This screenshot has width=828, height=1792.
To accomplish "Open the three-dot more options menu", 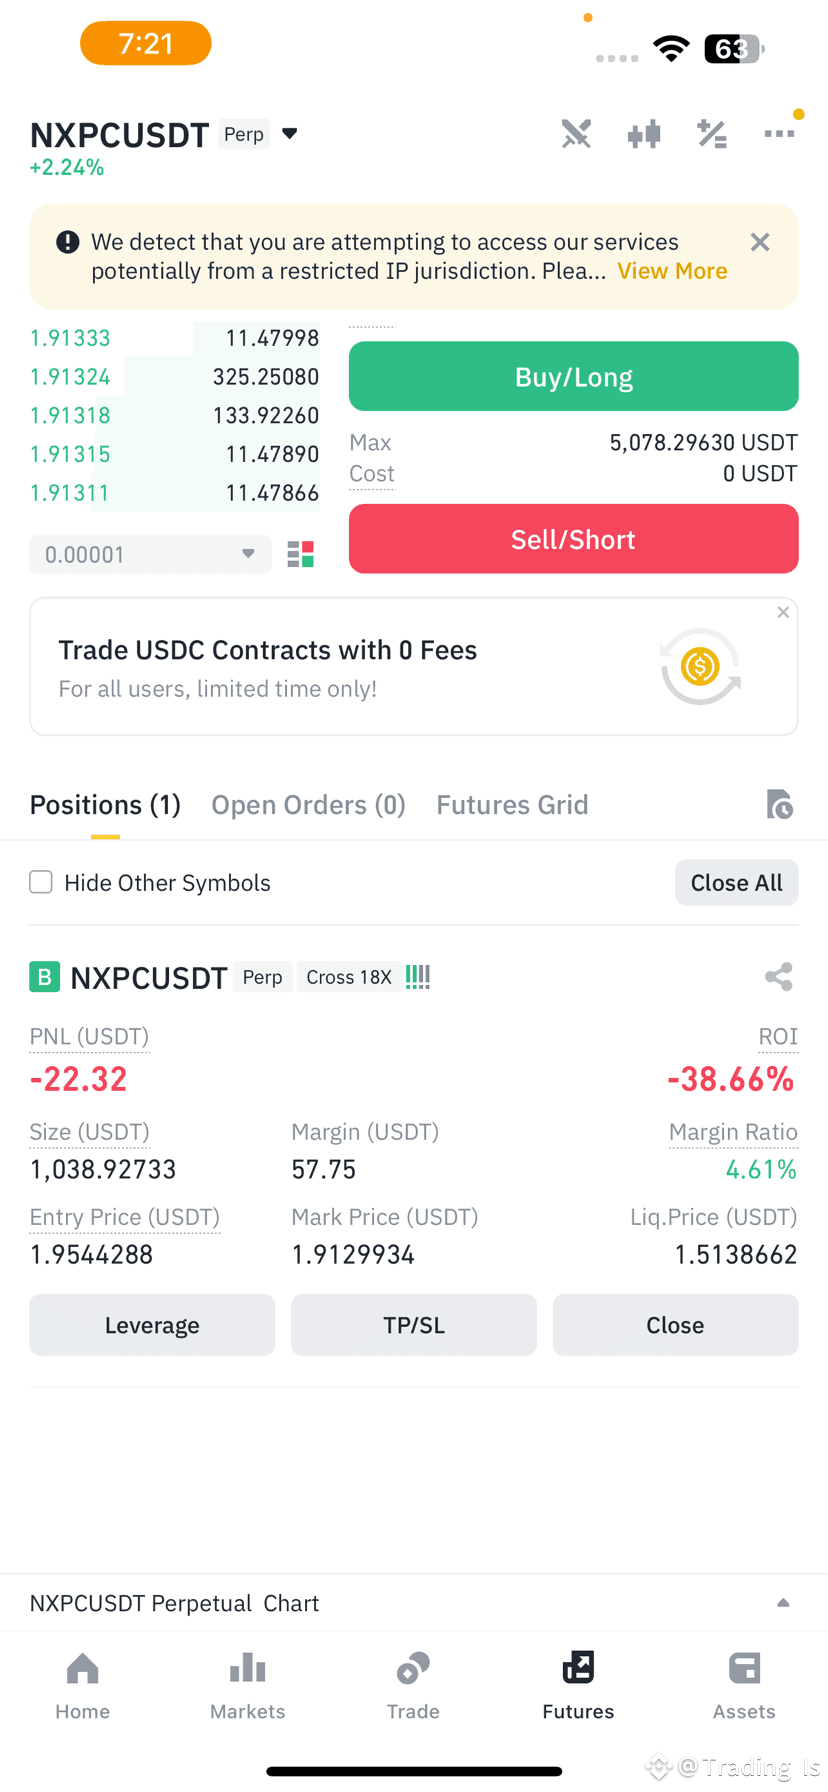I will 779,134.
